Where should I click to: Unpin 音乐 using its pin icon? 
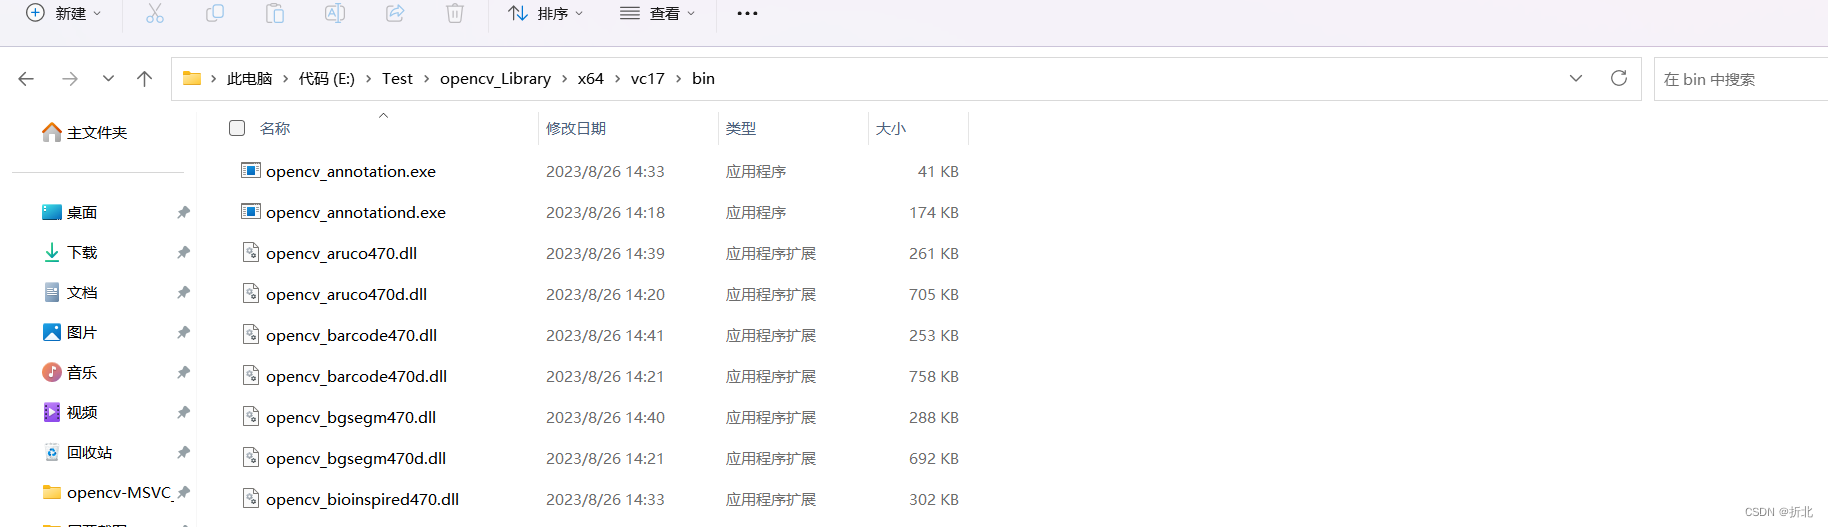(x=183, y=372)
